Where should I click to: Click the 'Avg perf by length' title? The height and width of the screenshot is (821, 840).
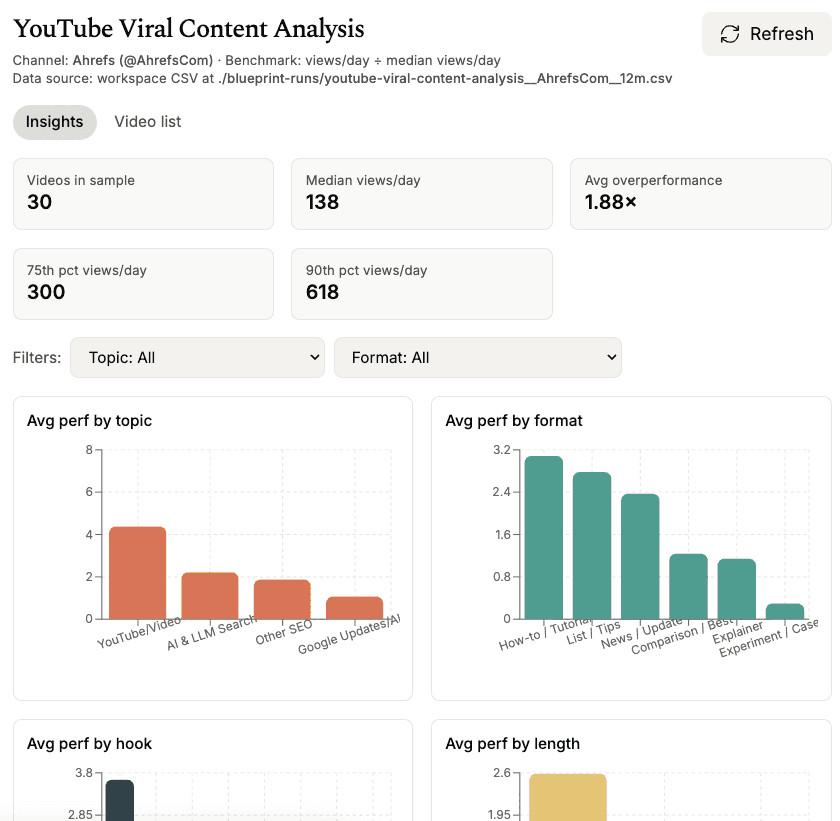pyautogui.click(x=513, y=744)
